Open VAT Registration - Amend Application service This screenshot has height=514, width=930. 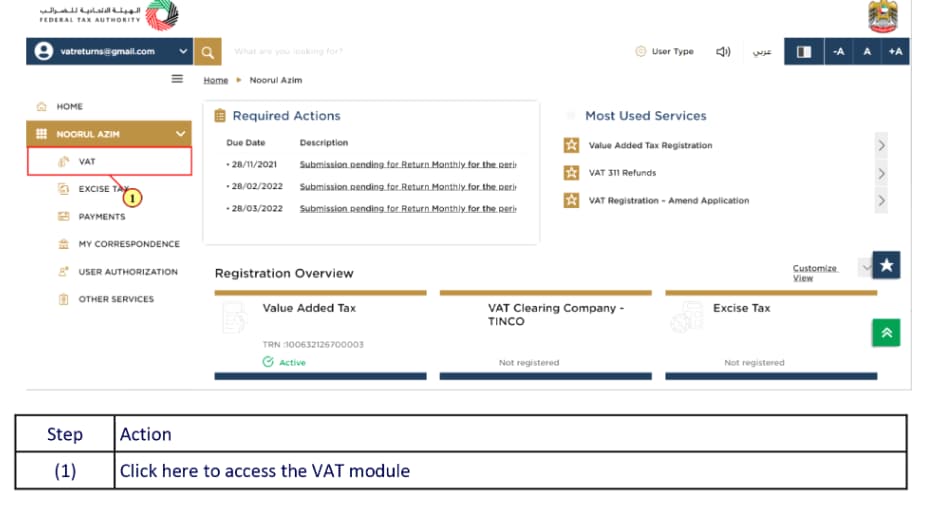[x=668, y=200]
